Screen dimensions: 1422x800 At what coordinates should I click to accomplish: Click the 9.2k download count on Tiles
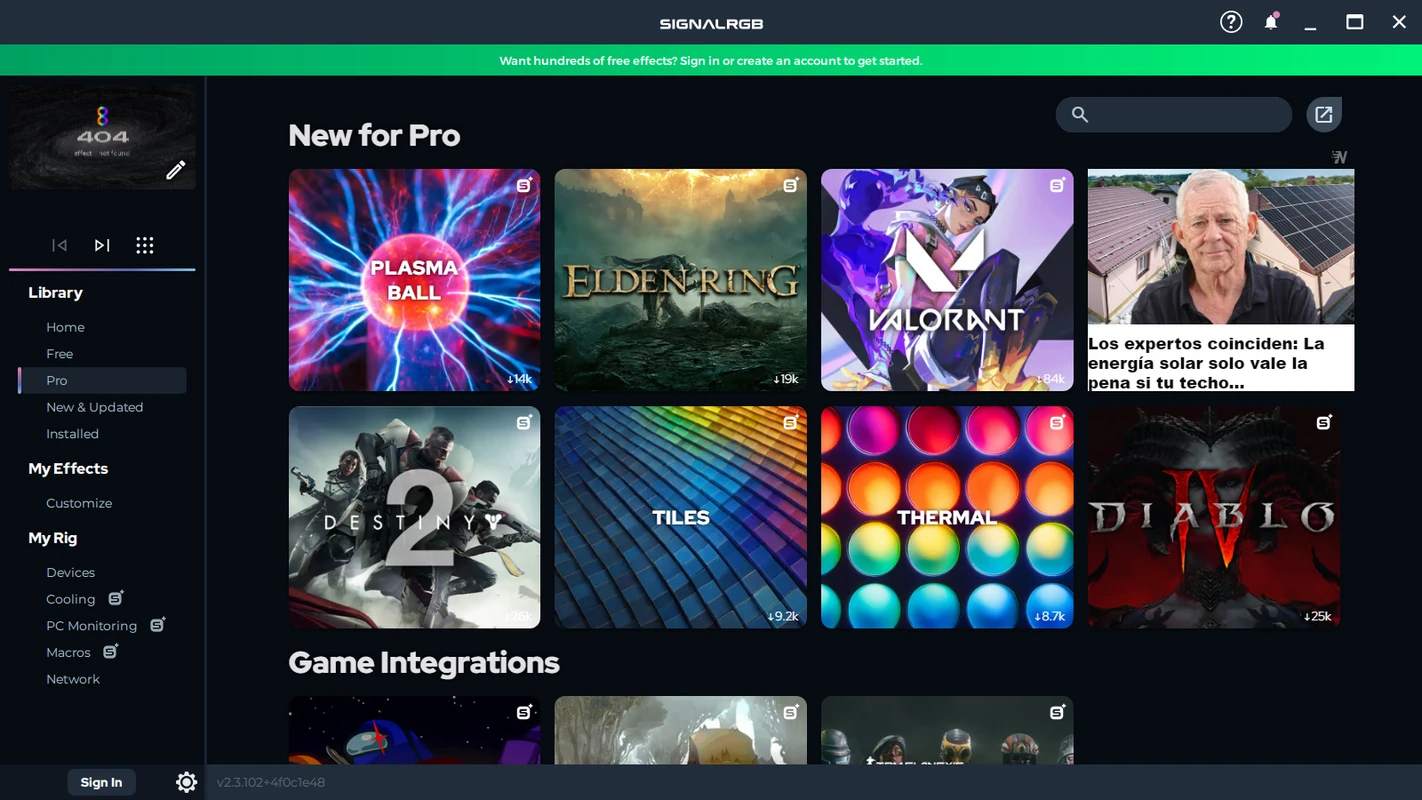tap(783, 616)
